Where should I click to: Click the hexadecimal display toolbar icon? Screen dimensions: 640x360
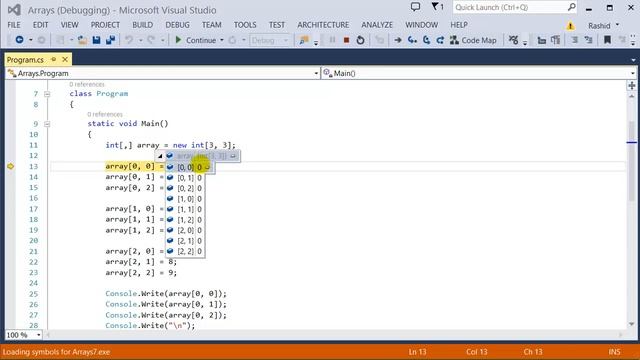pyautogui.click(x=513, y=40)
